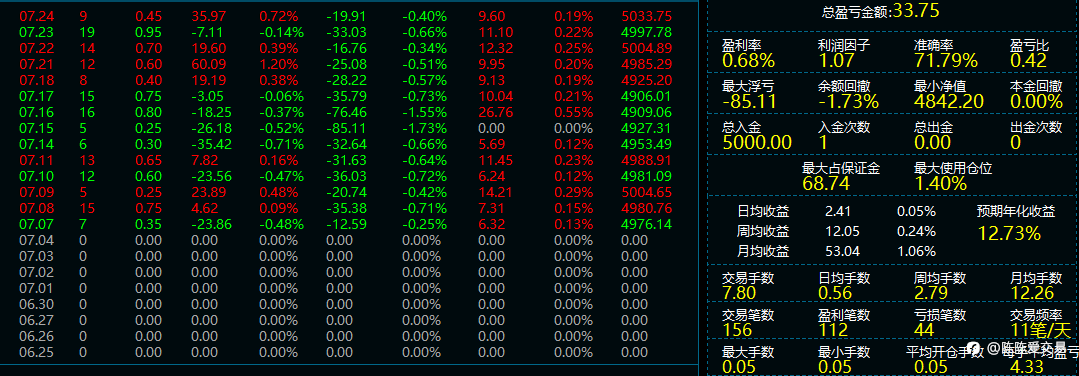1079x376 pixels.
Task: Click the 盈利率 0.68% statistic
Action: click(749, 61)
